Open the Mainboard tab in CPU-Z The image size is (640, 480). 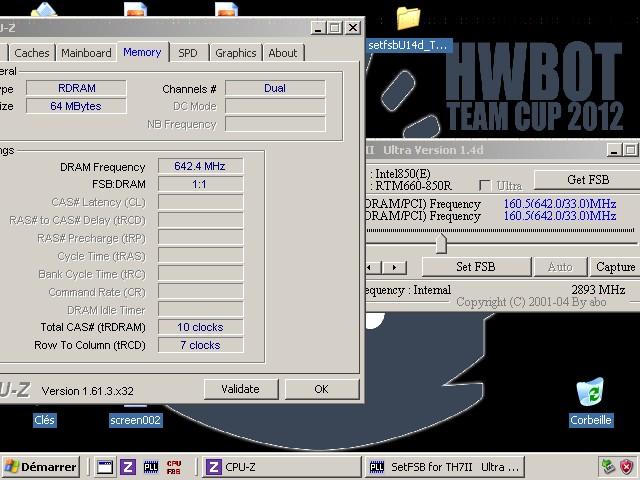coord(86,53)
